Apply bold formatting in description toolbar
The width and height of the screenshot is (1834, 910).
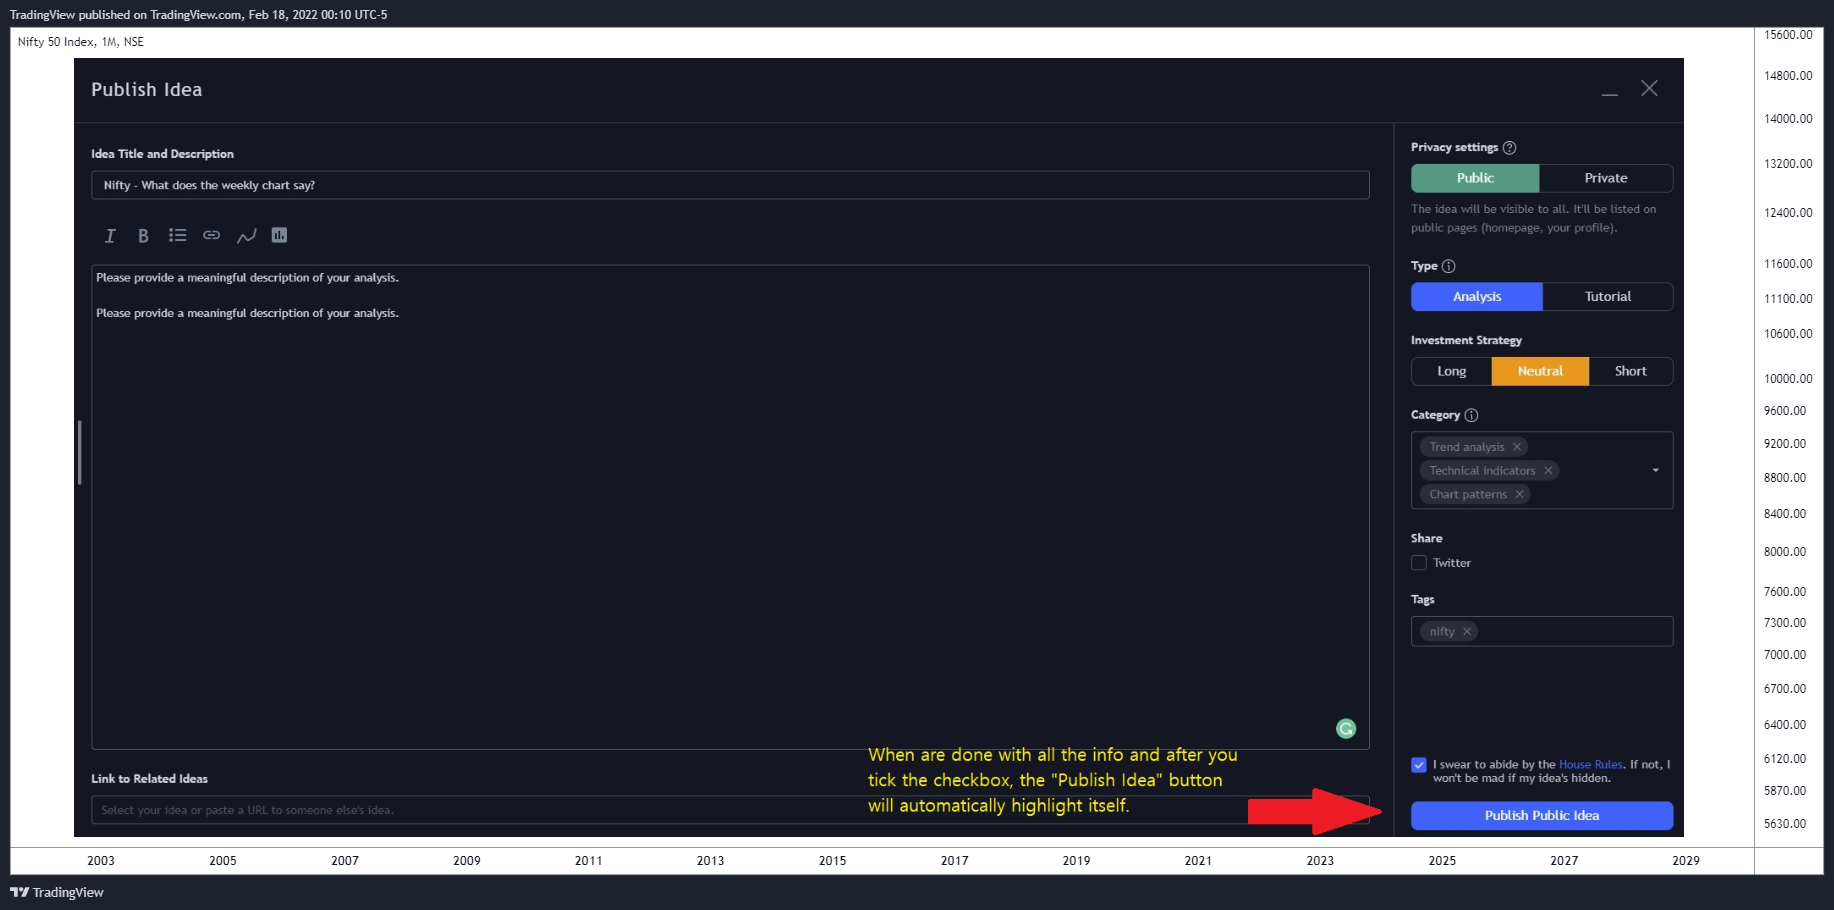[143, 236]
